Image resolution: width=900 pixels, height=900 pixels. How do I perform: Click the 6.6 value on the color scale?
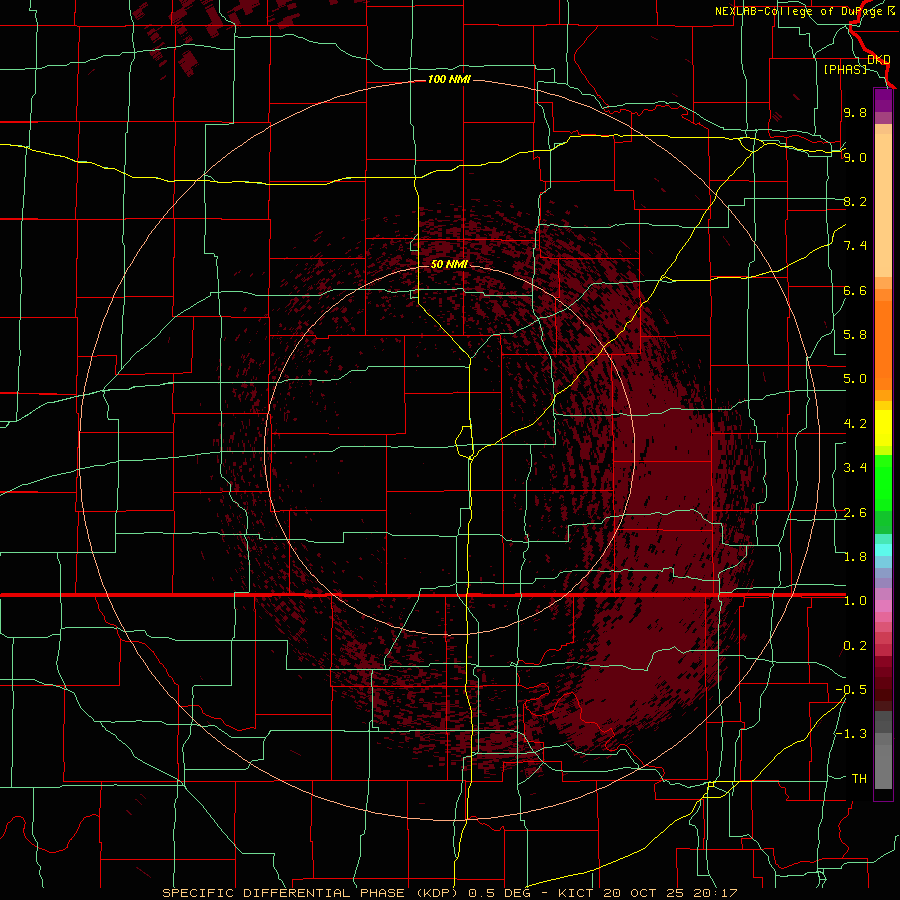855,290
